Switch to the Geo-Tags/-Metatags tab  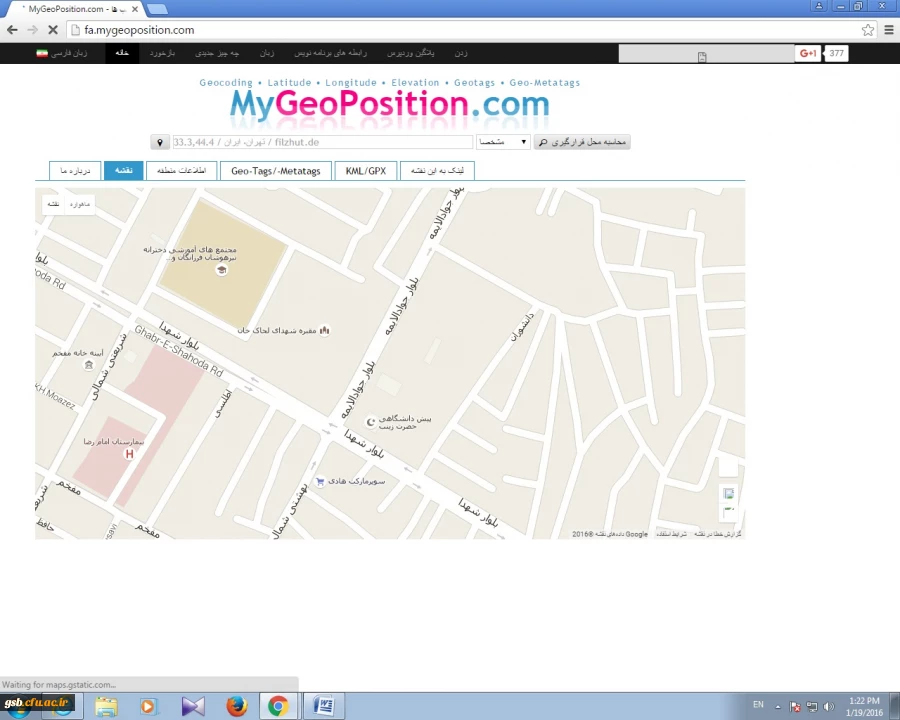[275, 171]
